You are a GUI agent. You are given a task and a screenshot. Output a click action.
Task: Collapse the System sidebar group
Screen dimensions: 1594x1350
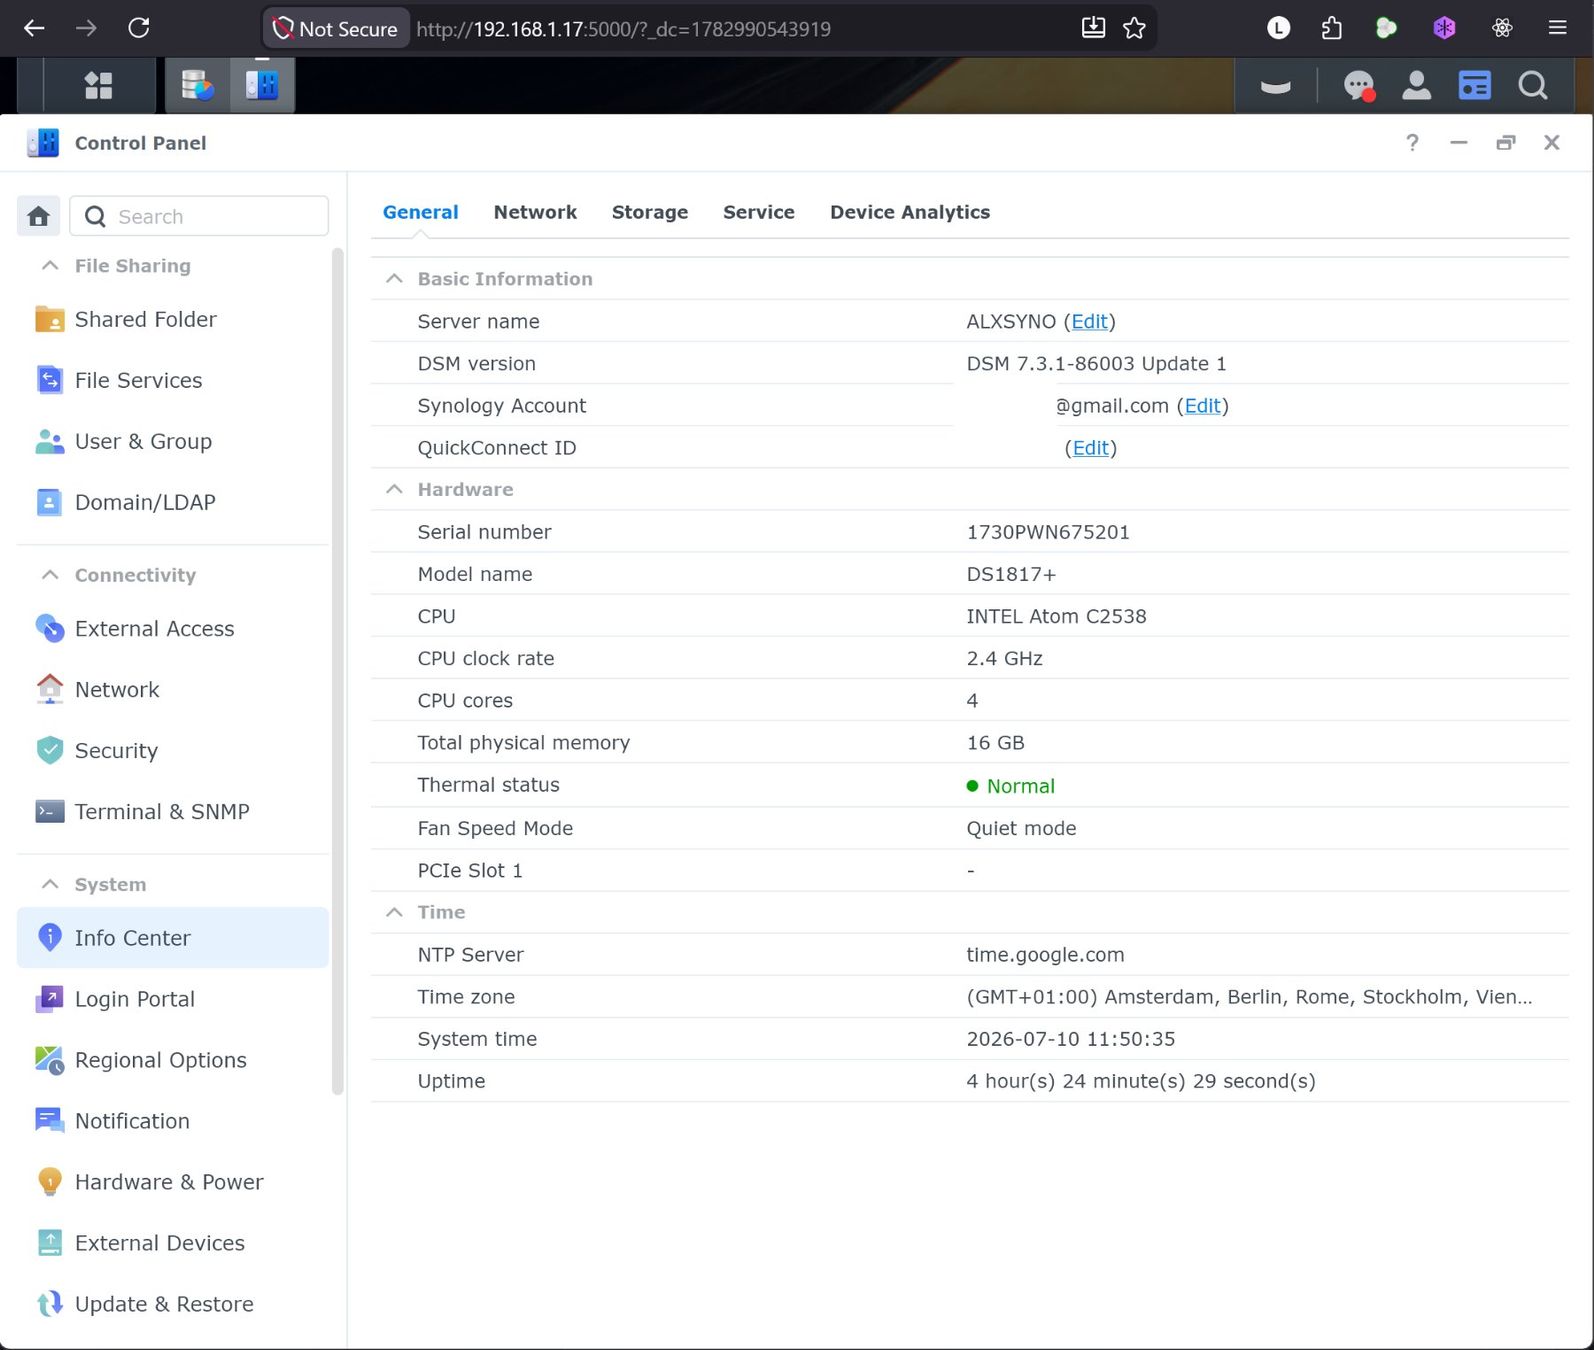point(50,884)
